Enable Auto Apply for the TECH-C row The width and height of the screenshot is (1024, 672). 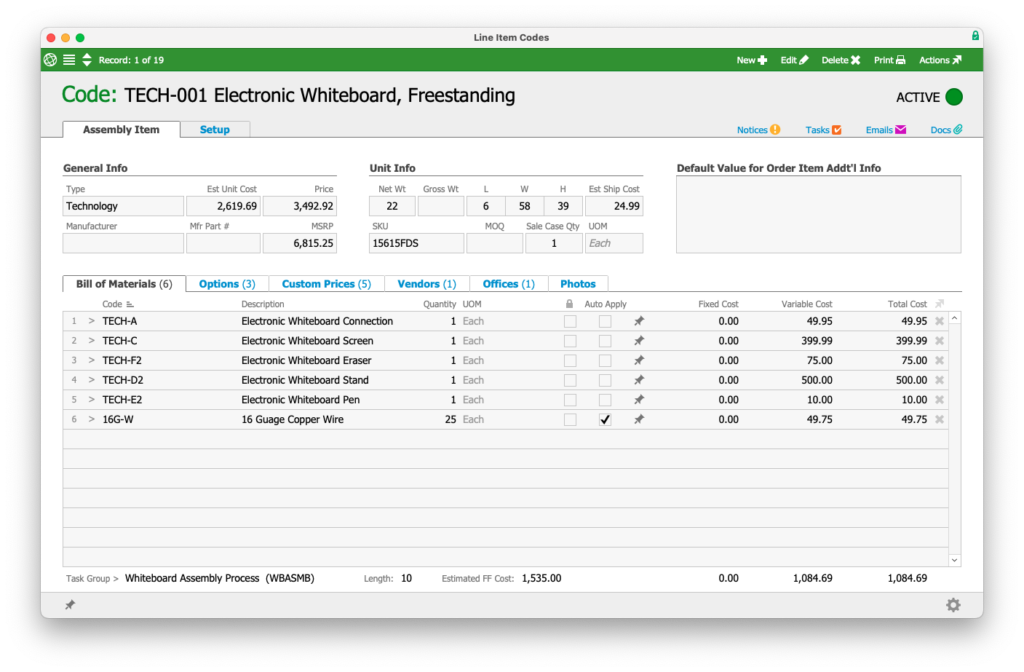(604, 340)
